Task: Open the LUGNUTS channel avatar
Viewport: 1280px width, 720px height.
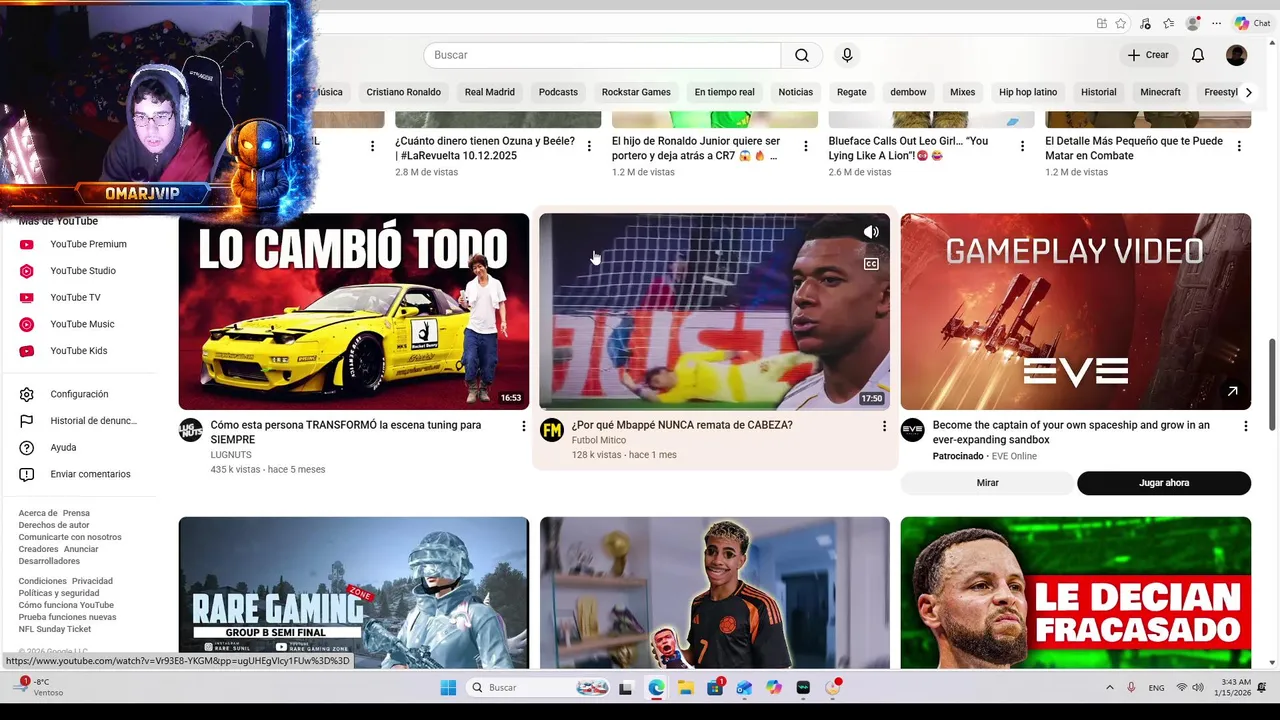Action: coord(190,430)
